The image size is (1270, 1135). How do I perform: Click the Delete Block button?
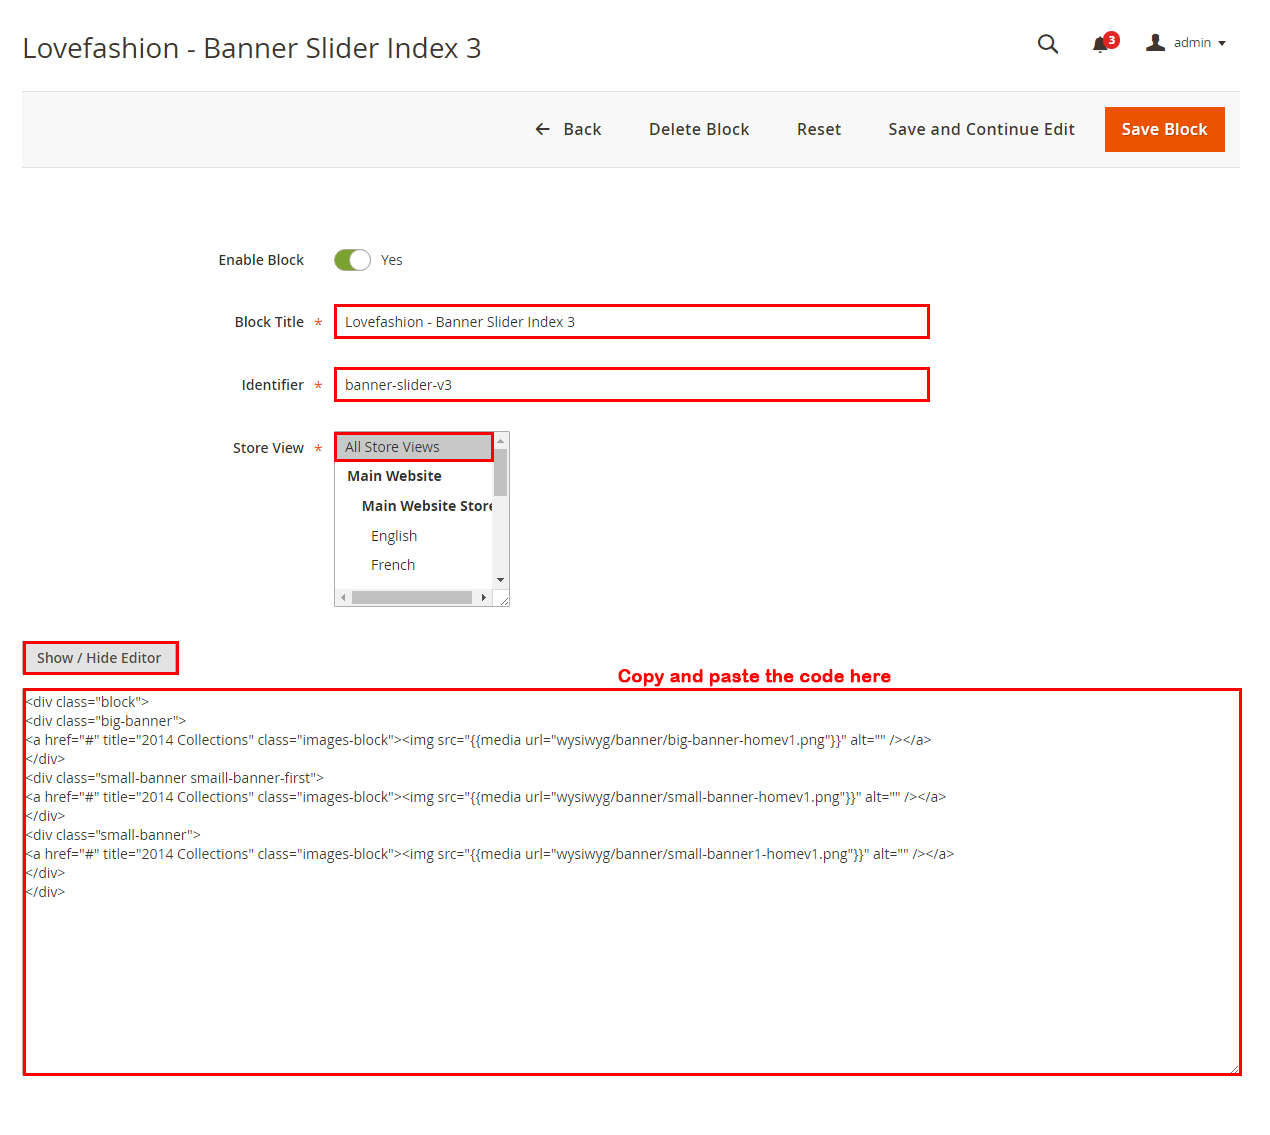[699, 129]
